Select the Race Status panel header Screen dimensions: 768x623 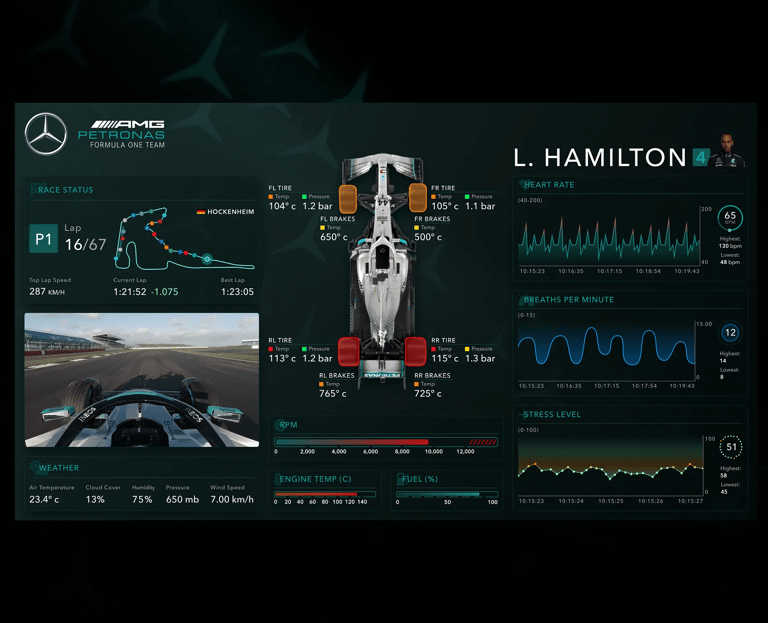click(66, 190)
